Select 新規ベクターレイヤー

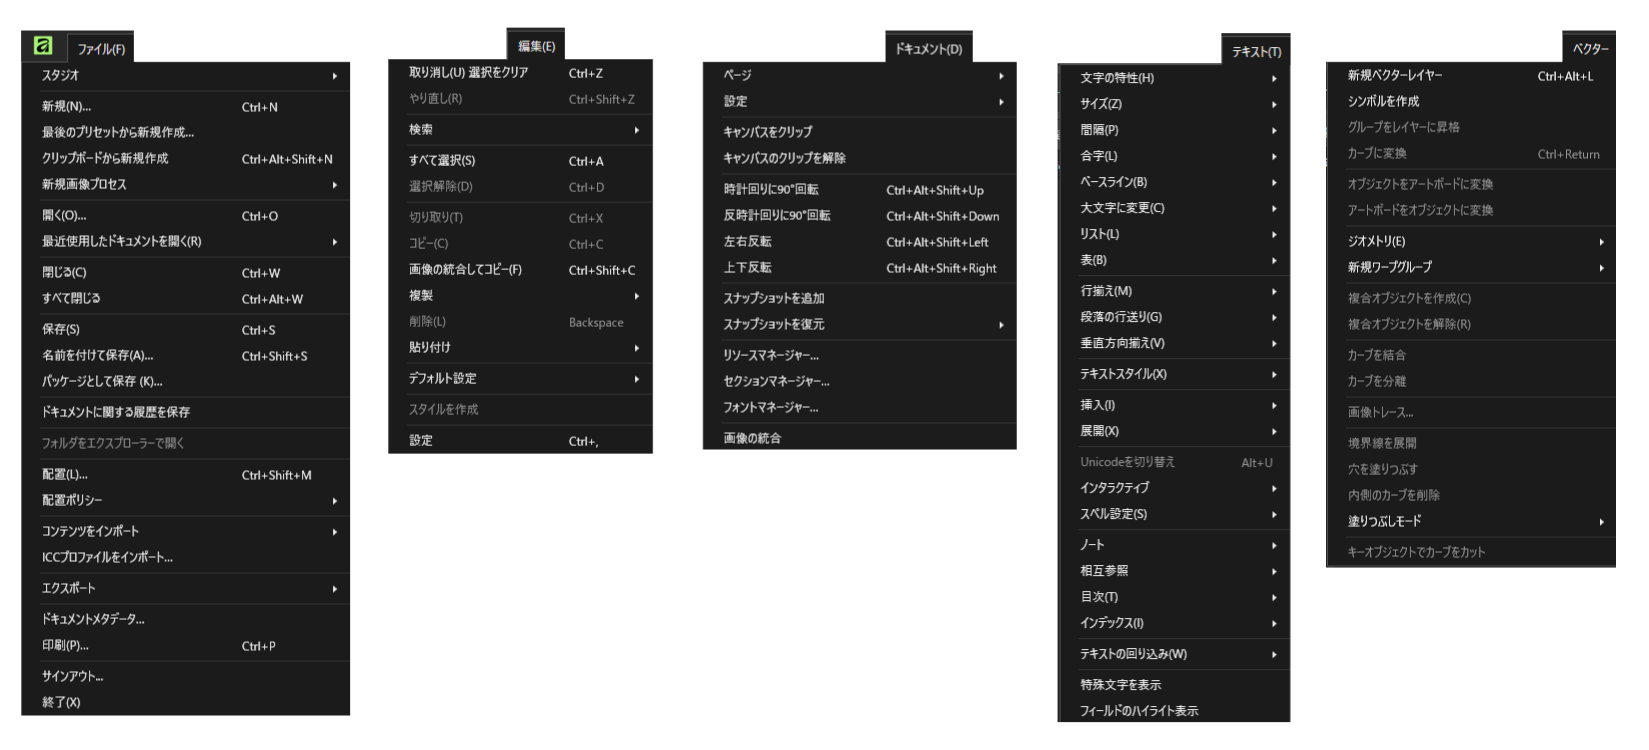pos(1395,76)
